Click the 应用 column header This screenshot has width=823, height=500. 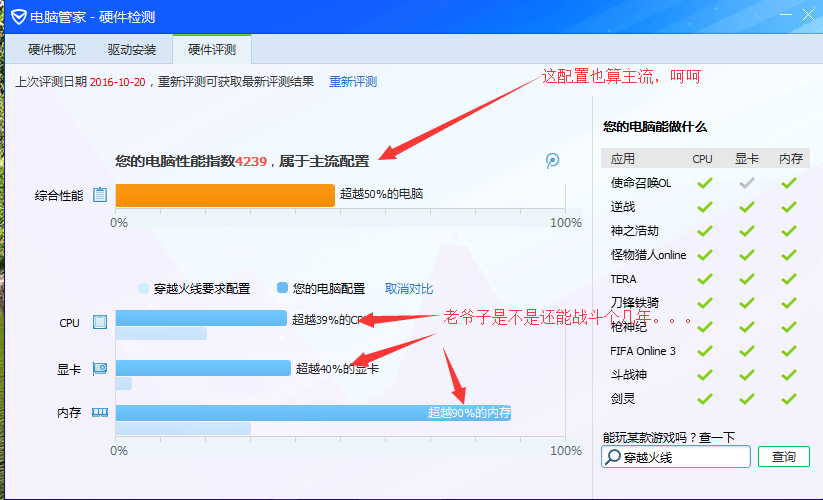tap(623, 158)
